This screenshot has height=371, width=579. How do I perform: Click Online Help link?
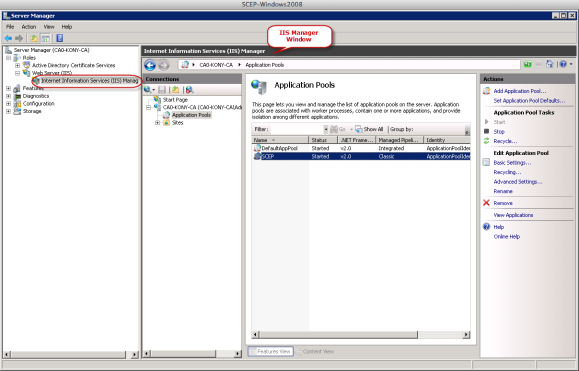pyautogui.click(x=507, y=237)
